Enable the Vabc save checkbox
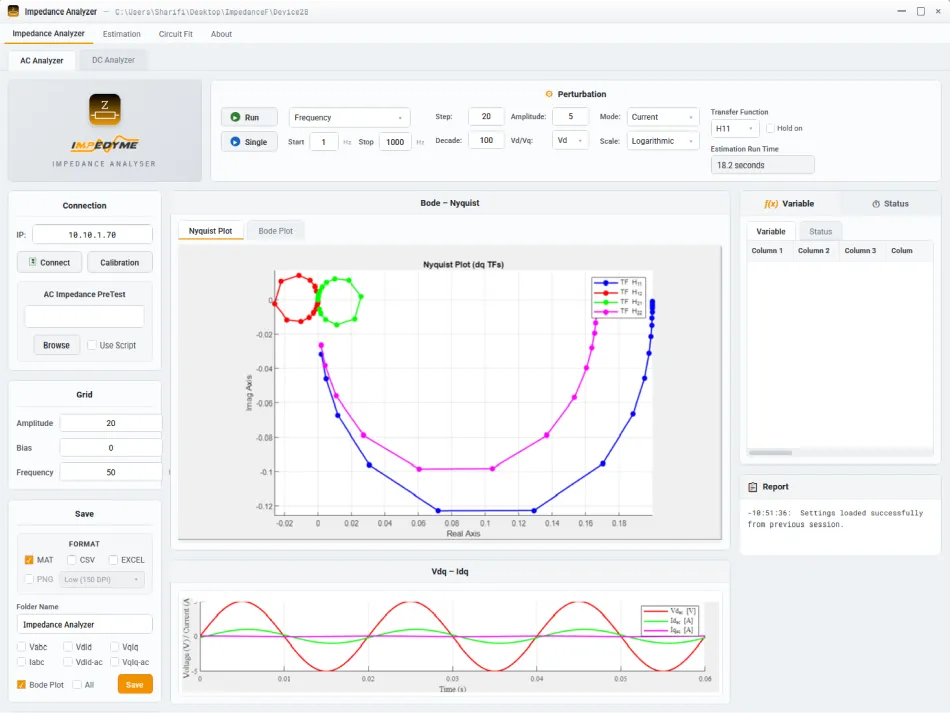This screenshot has height=713, width=950. 21,647
